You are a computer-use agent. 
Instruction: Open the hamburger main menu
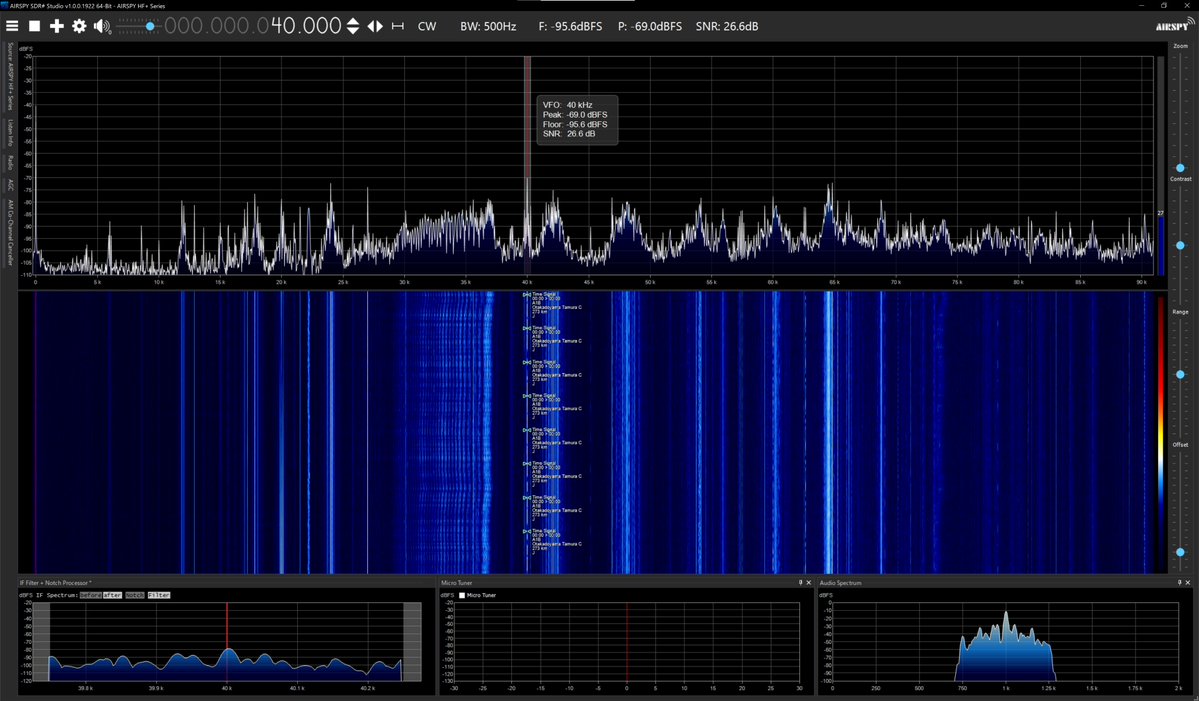click(12, 26)
